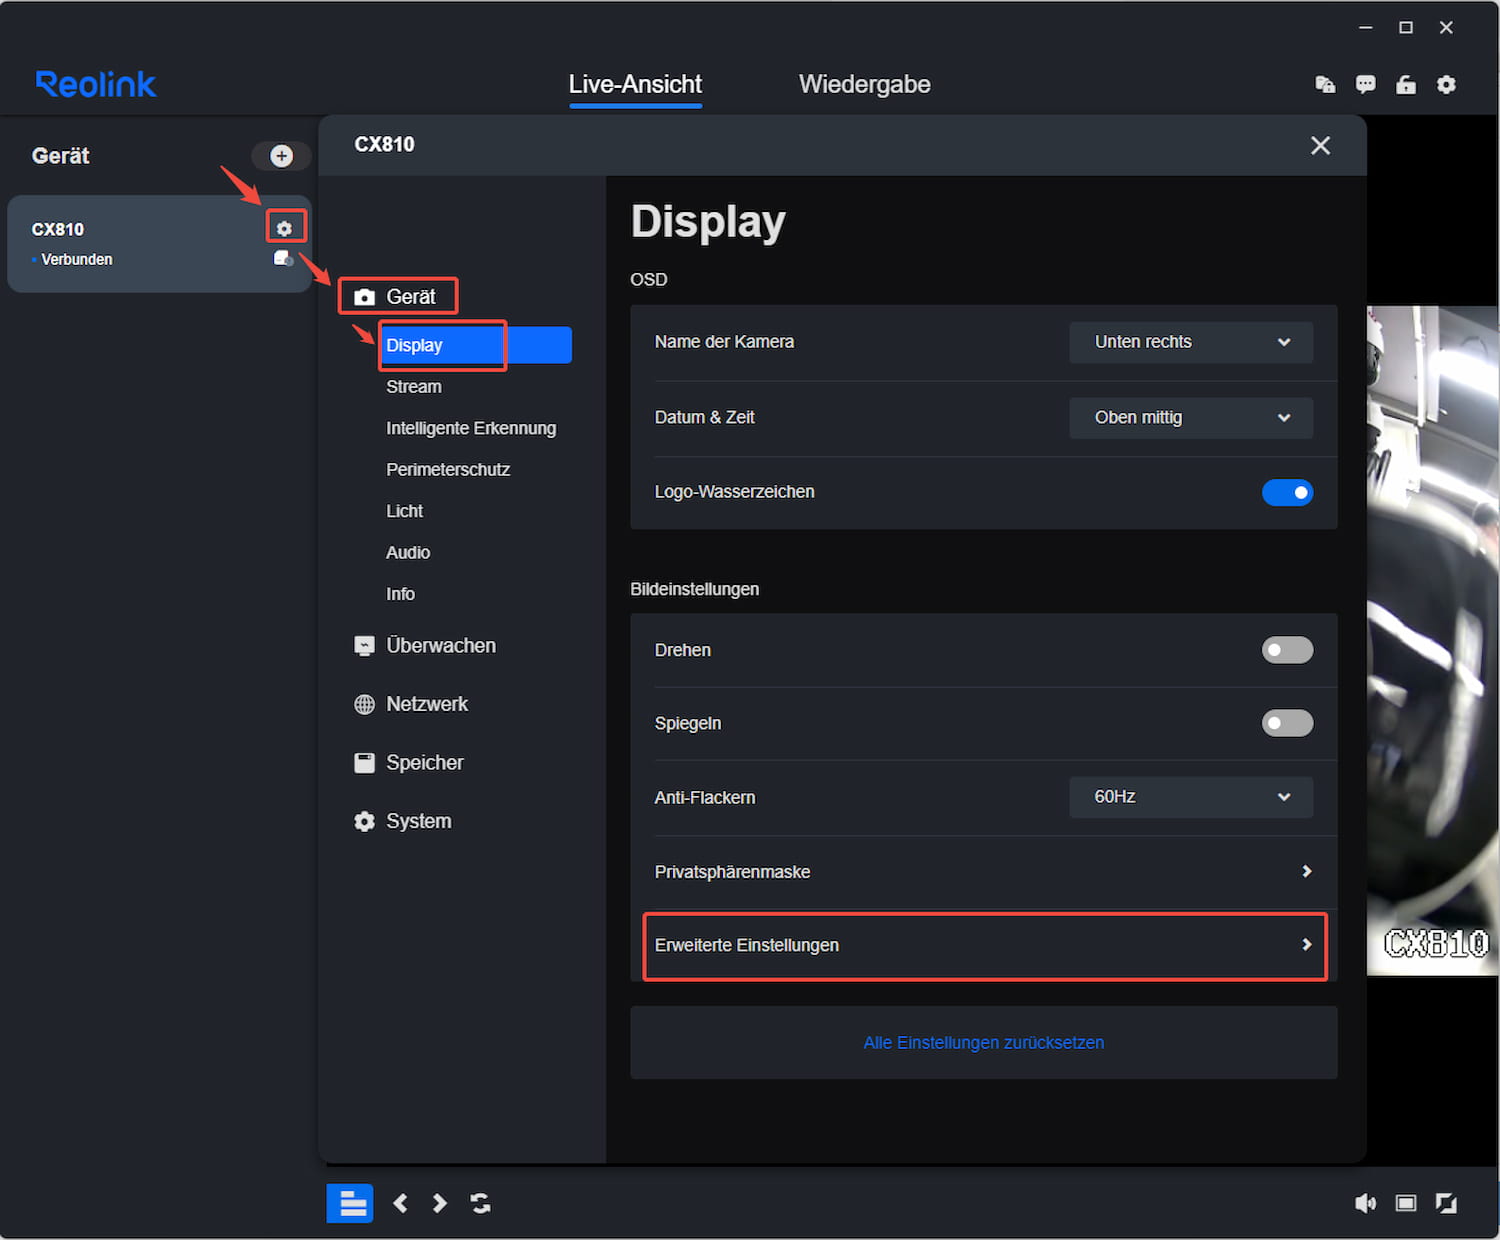Screen dimensions: 1500x1240
Task: Expand the Speicher section
Action: (x=409, y=763)
